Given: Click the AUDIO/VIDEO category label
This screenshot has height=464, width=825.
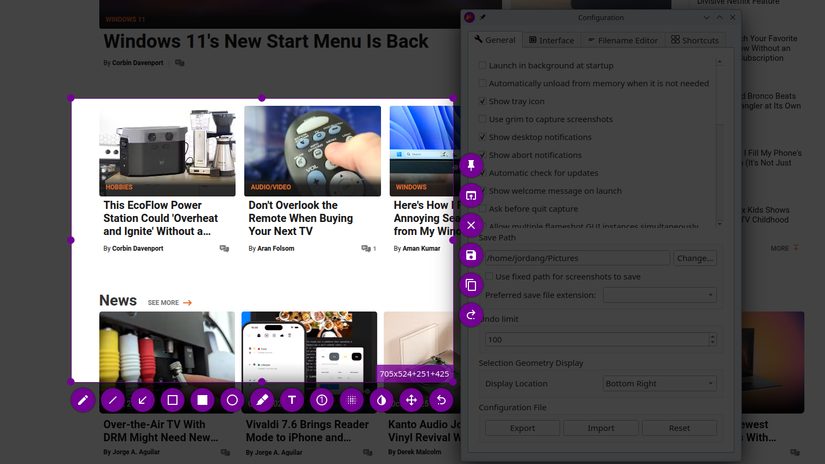Looking at the screenshot, I should 270,187.
